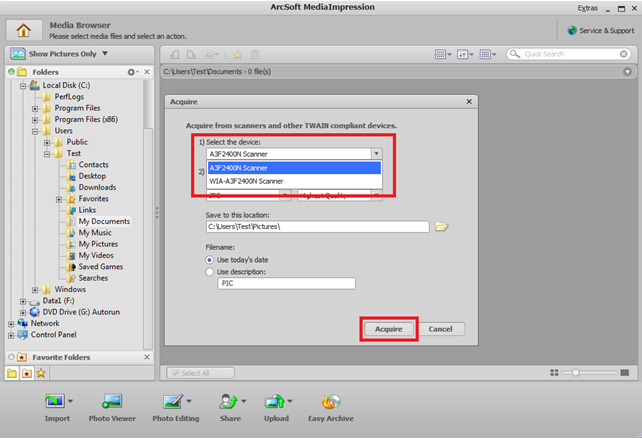This screenshot has width=642, height=439.
Task: Collapse the Test folder
Action: coord(47,154)
